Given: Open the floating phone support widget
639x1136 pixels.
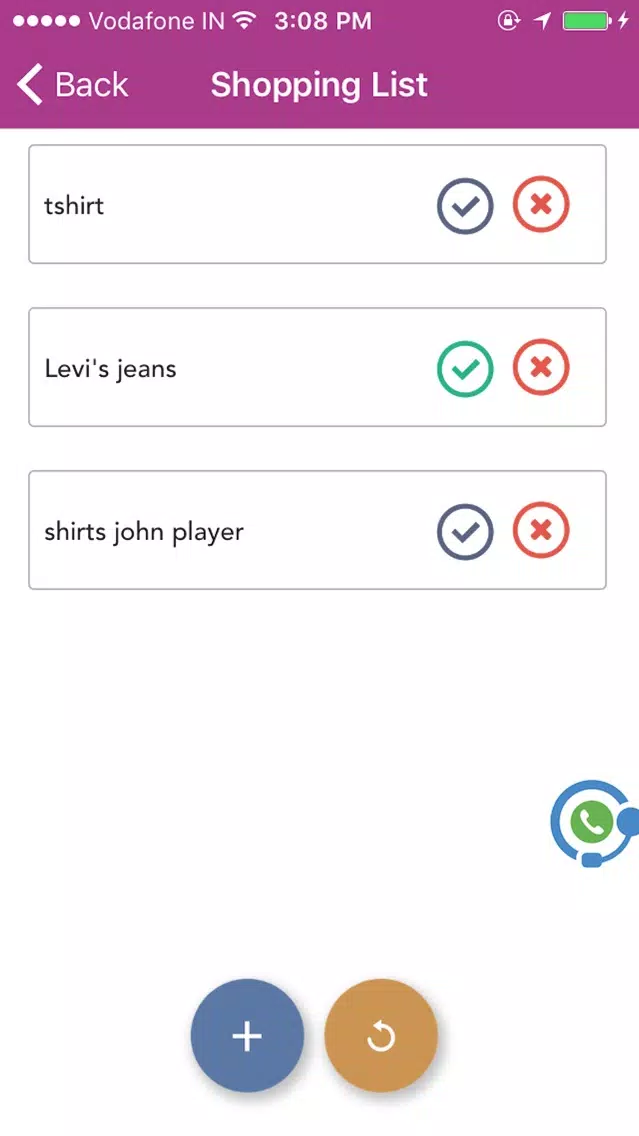Looking at the screenshot, I should click(594, 822).
